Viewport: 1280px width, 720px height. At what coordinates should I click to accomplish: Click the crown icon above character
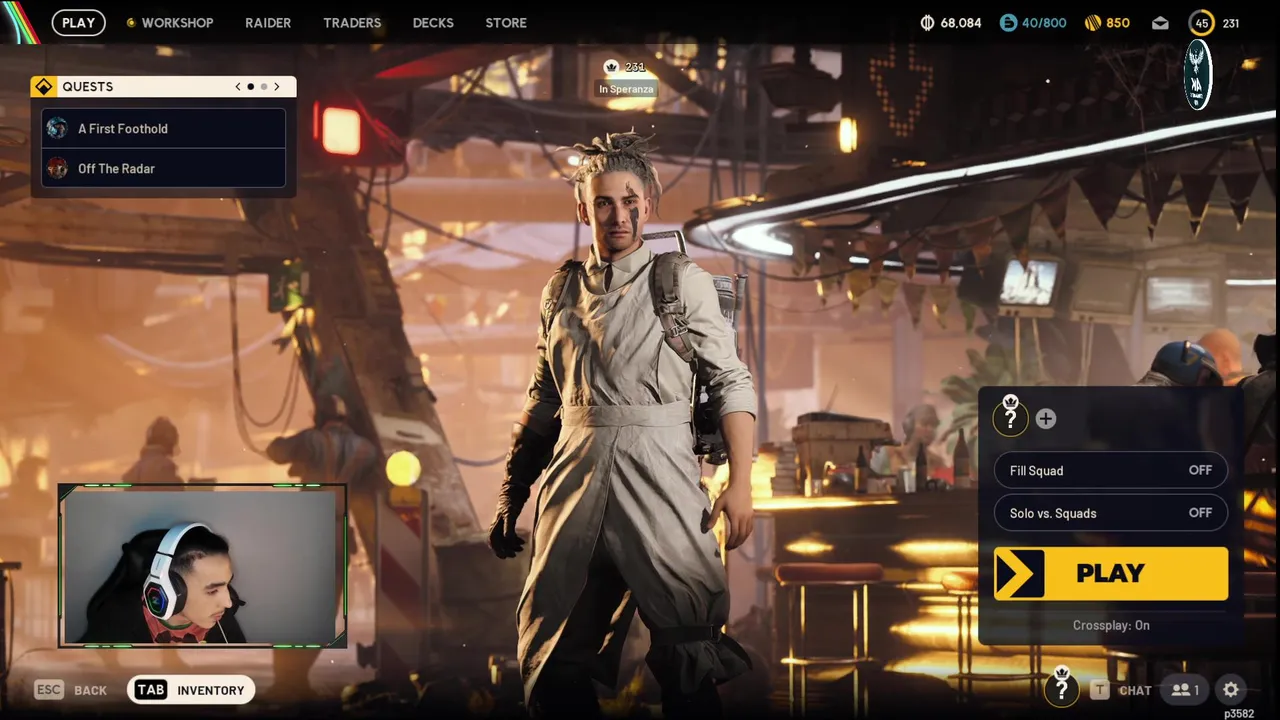[x=611, y=67]
